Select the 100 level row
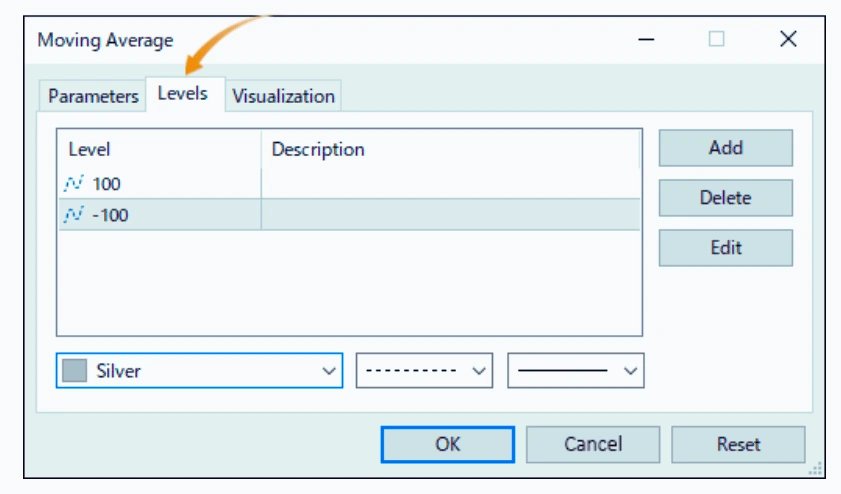841x494 pixels. coord(349,183)
